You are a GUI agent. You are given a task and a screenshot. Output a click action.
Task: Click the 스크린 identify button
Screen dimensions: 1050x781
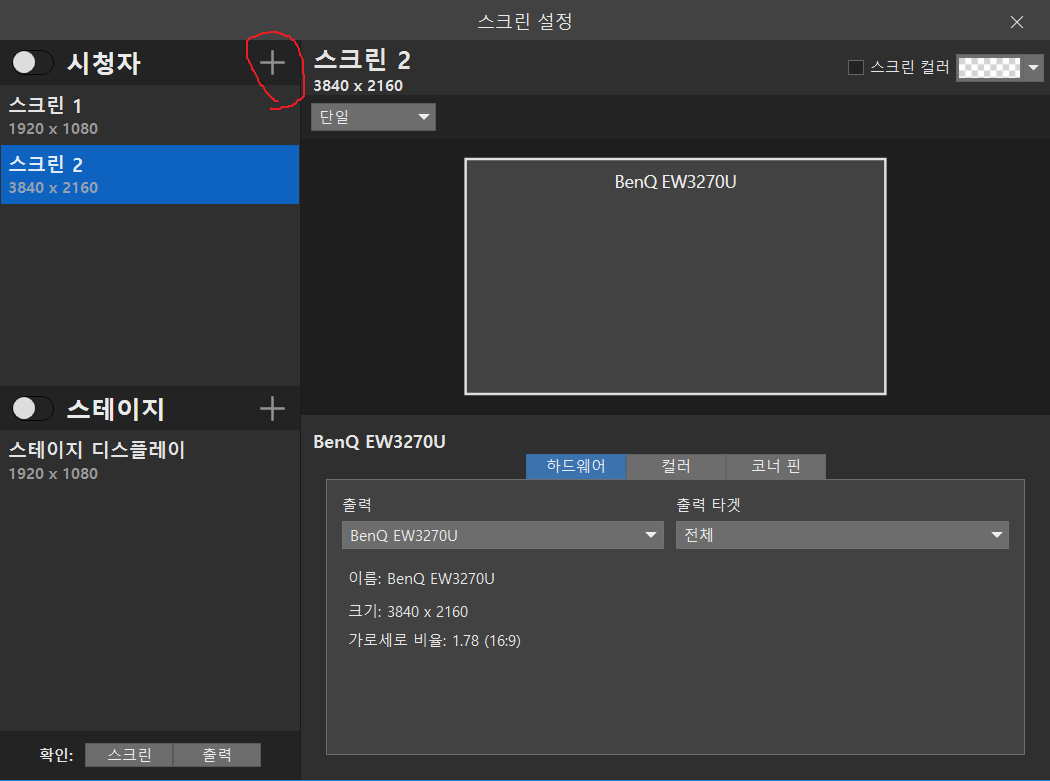pyautogui.click(x=129, y=755)
